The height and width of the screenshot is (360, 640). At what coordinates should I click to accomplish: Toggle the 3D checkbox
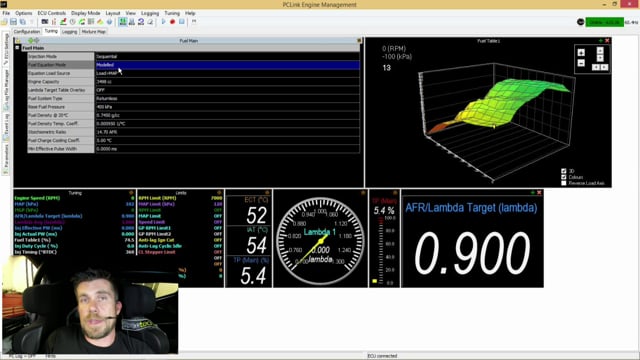[564, 171]
